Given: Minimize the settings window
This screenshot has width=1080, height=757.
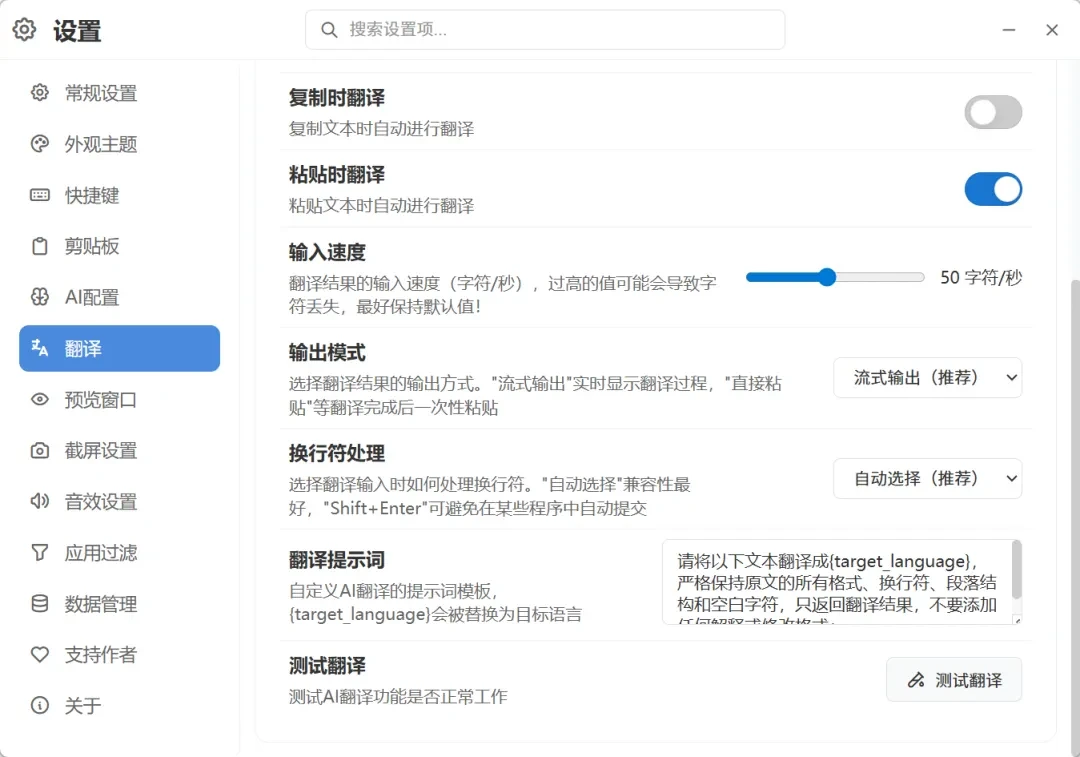Looking at the screenshot, I should click(1008, 30).
